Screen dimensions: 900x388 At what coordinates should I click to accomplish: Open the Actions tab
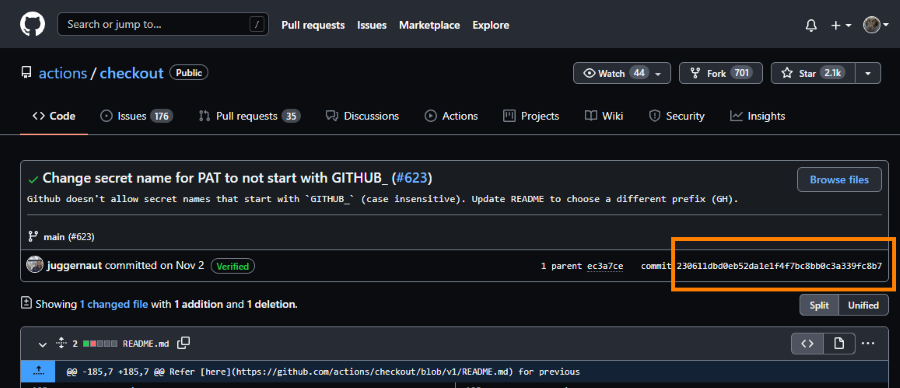tap(451, 116)
